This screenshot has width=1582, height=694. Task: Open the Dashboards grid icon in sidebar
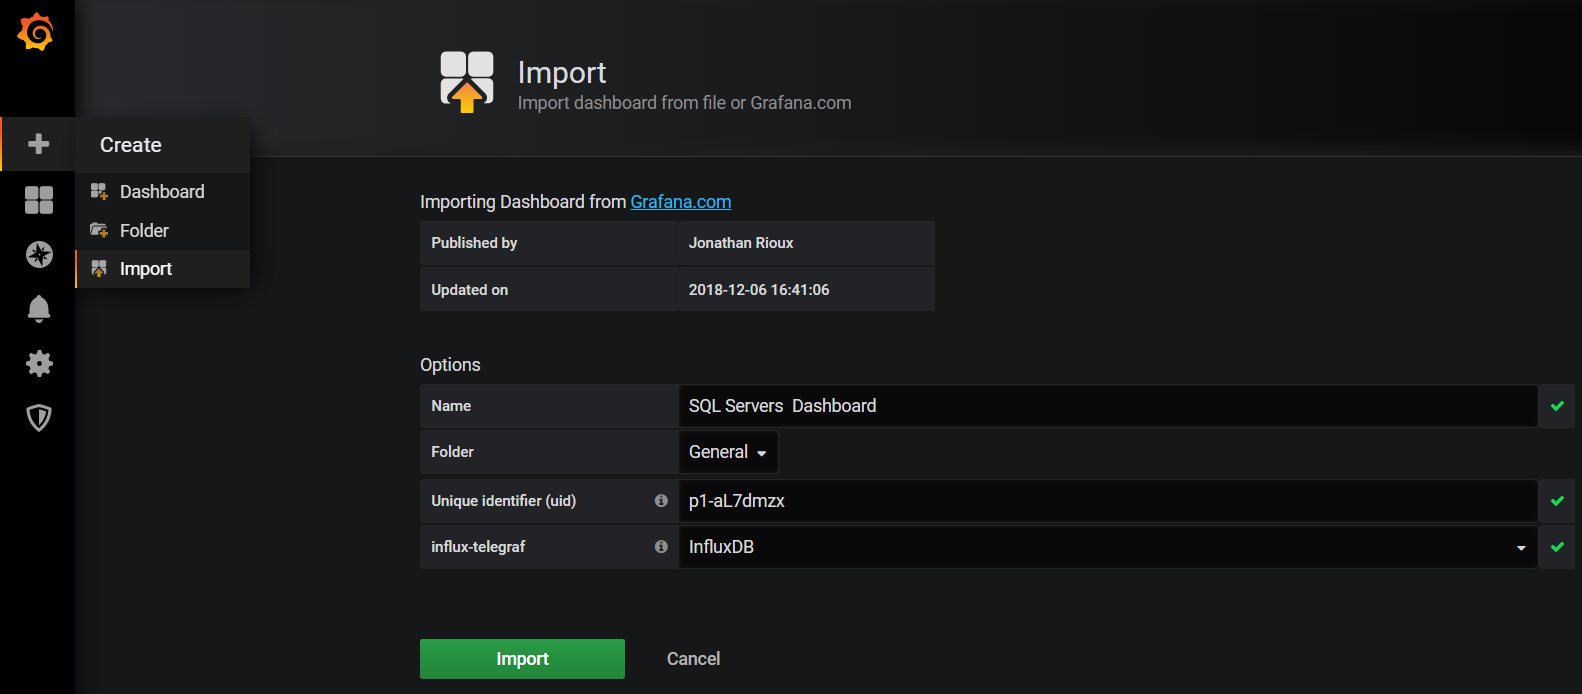pos(39,200)
